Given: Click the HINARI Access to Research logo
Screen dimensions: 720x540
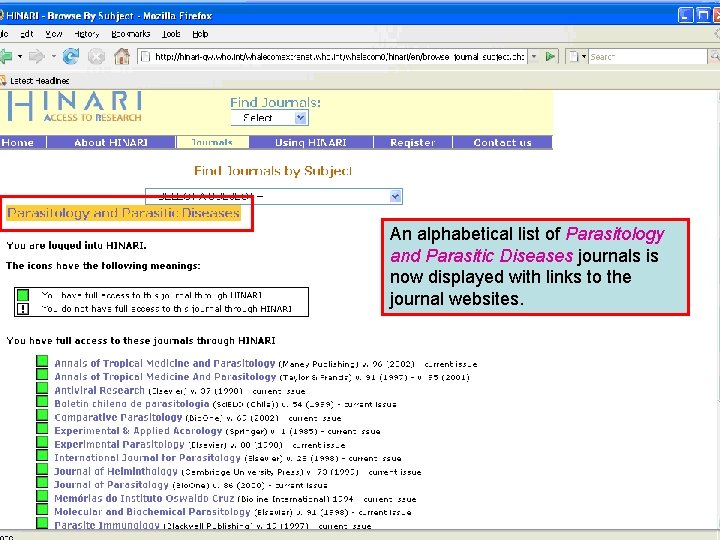Looking at the screenshot, I should coord(74,107).
